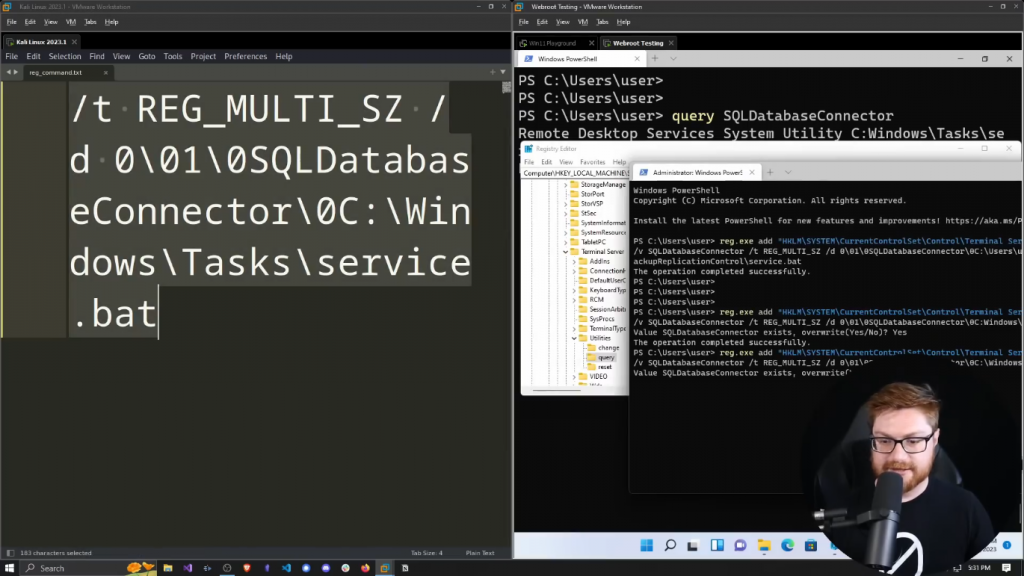Click the Sublime Text minimap scroll area
This screenshot has width=1024, height=576.
[x=506, y=87]
